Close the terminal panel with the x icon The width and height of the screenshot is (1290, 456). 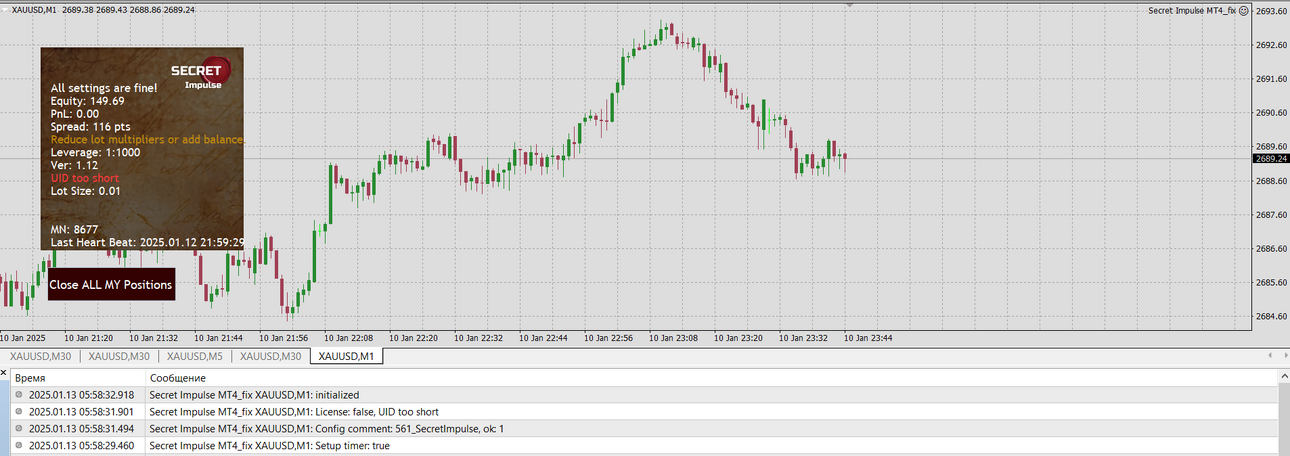[x=5, y=372]
